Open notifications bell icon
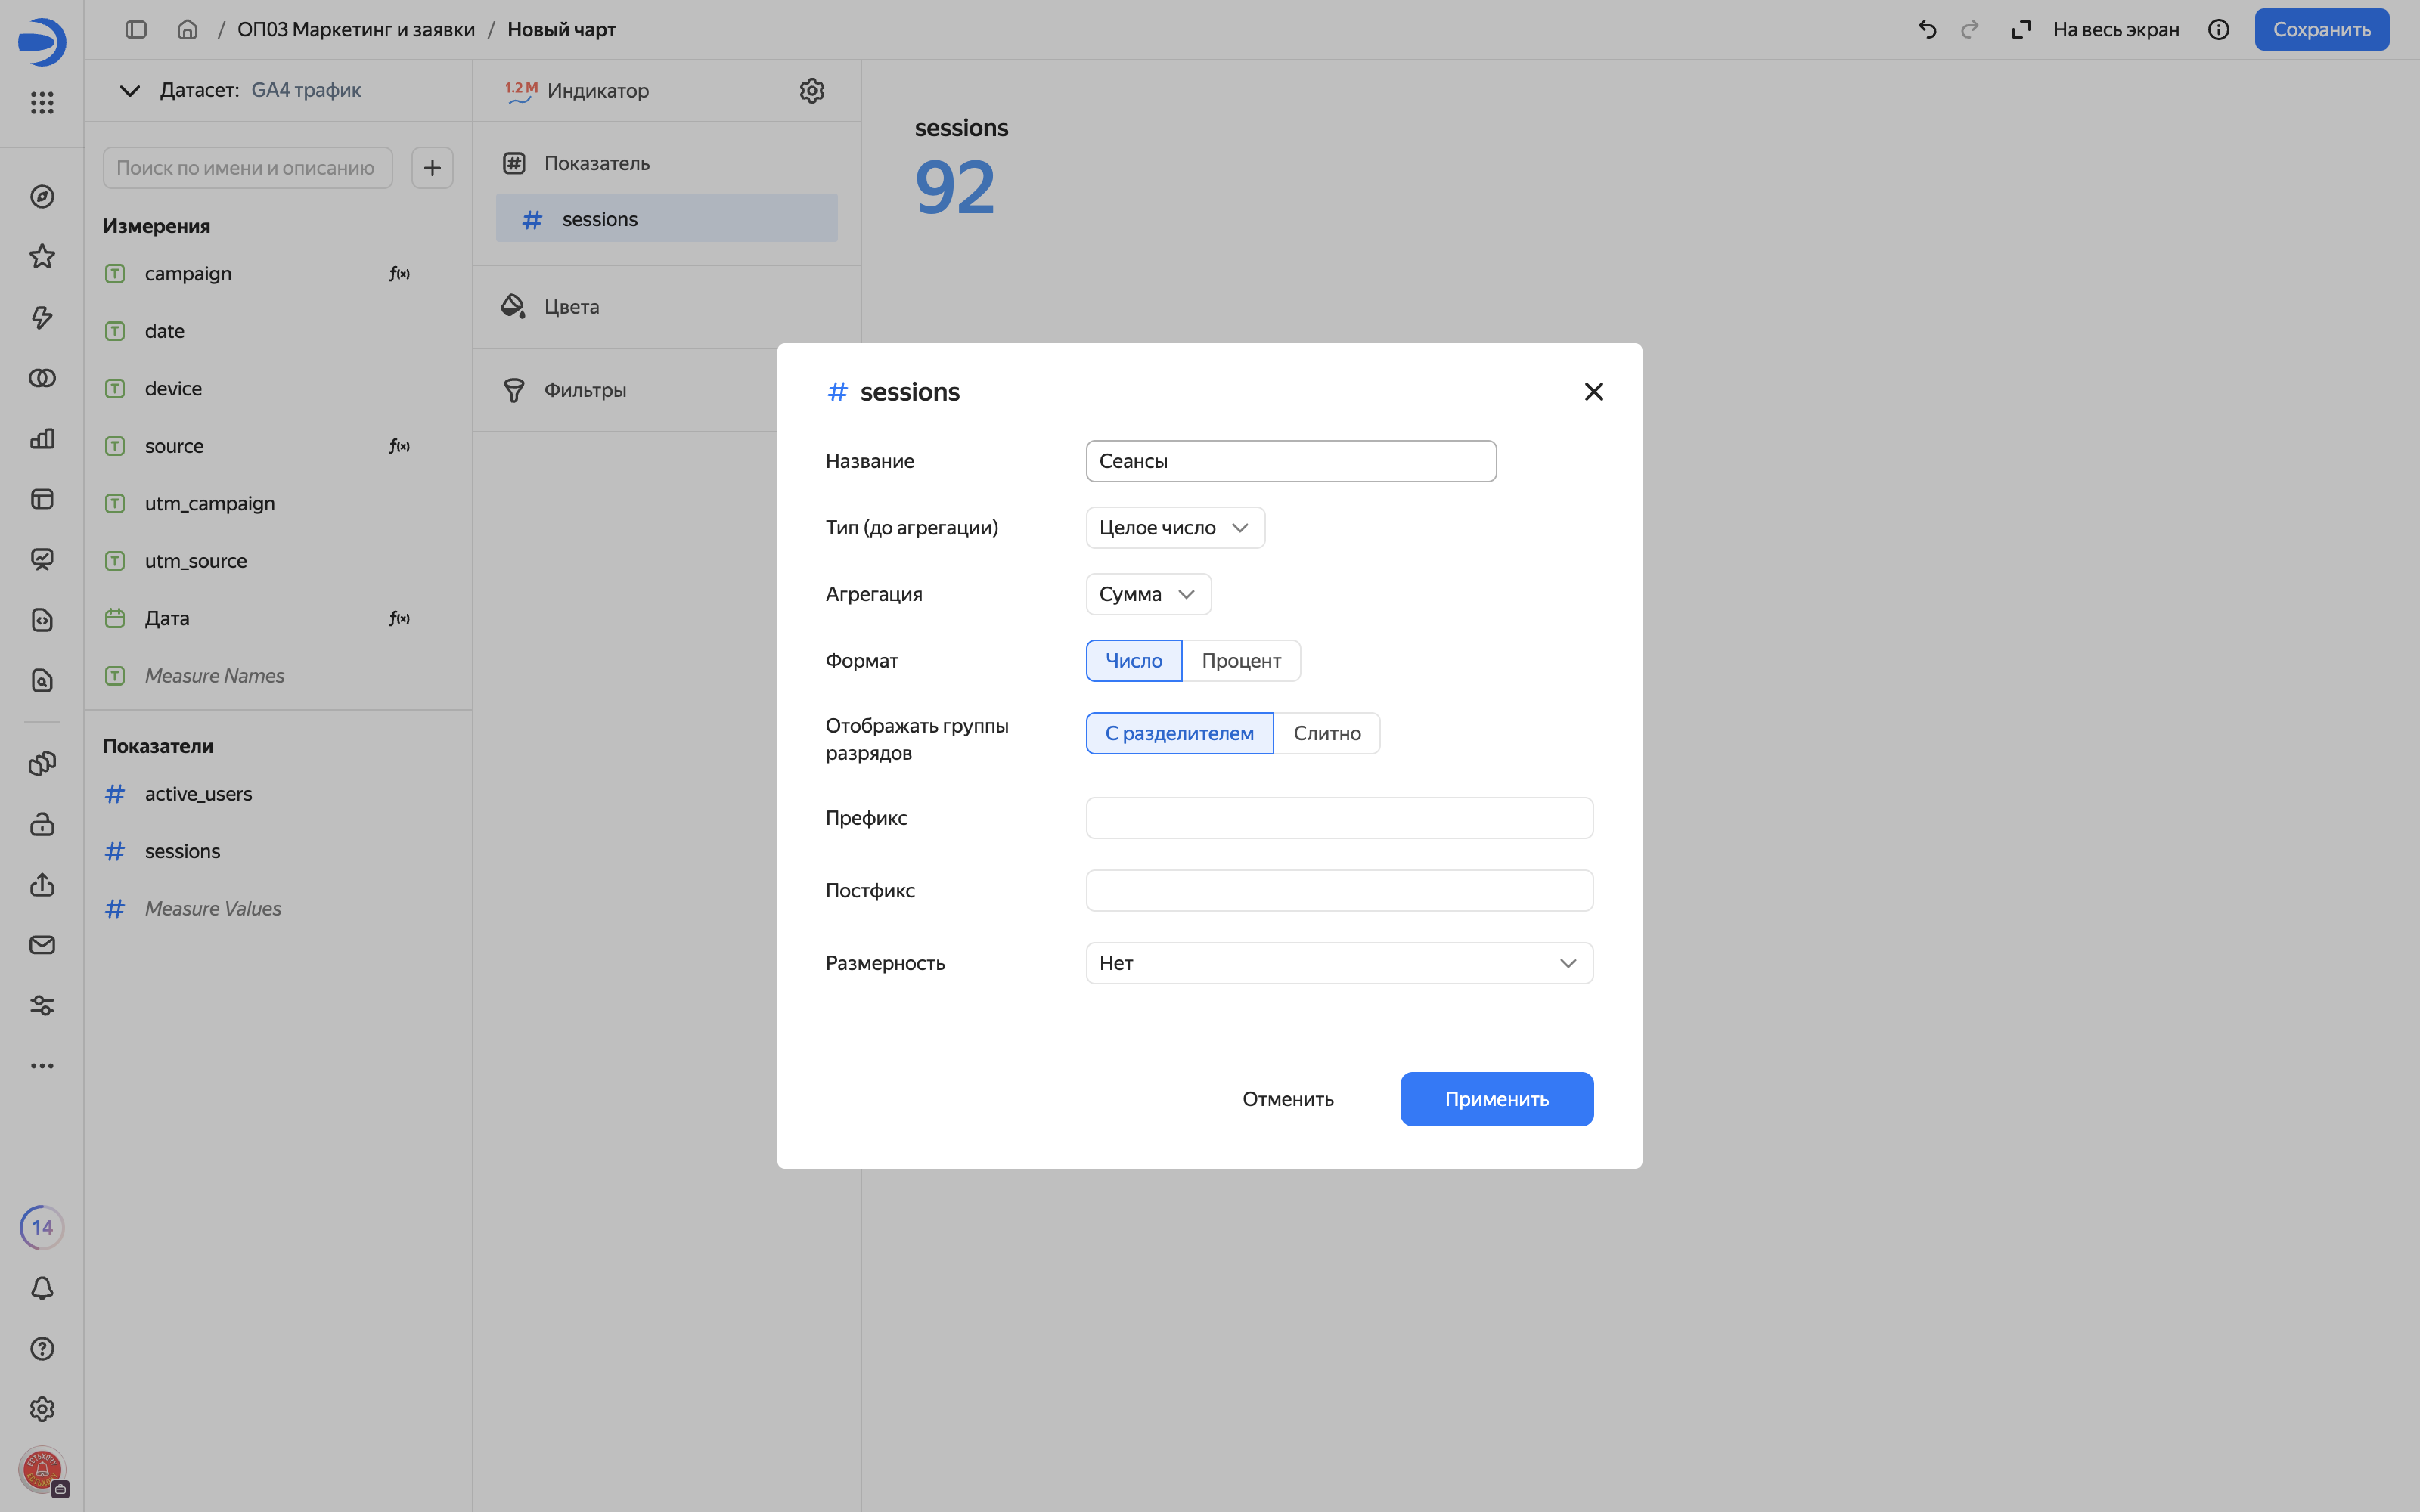The height and width of the screenshot is (1512, 2420). pyautogui.click(x=42, y=1288)
